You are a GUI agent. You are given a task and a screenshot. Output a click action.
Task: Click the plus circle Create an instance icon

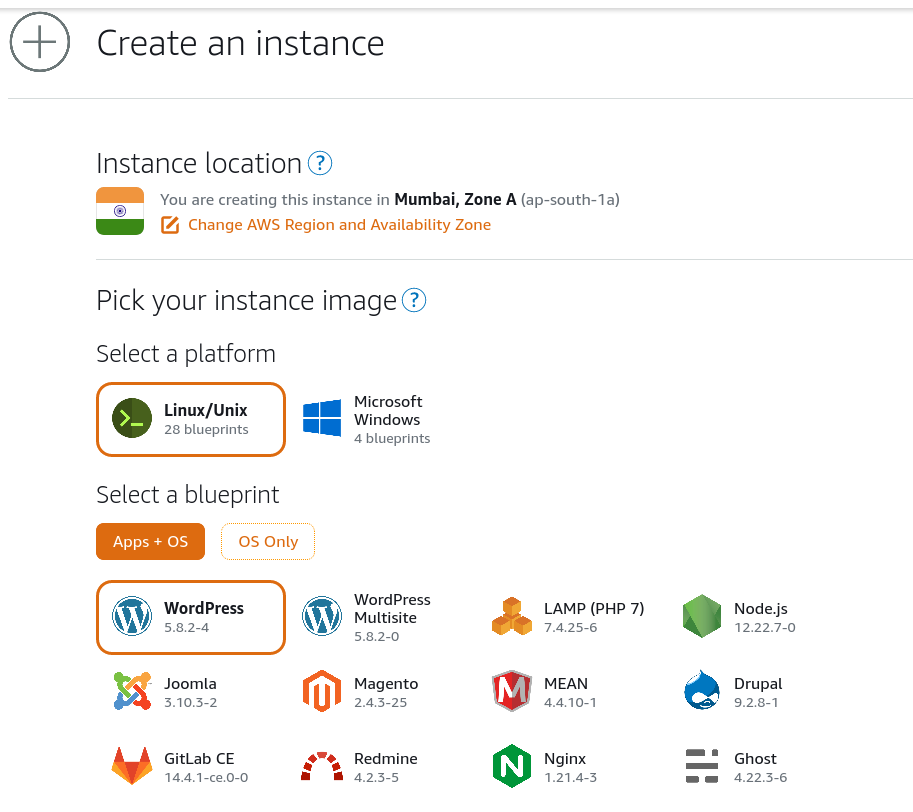(40, 42)
